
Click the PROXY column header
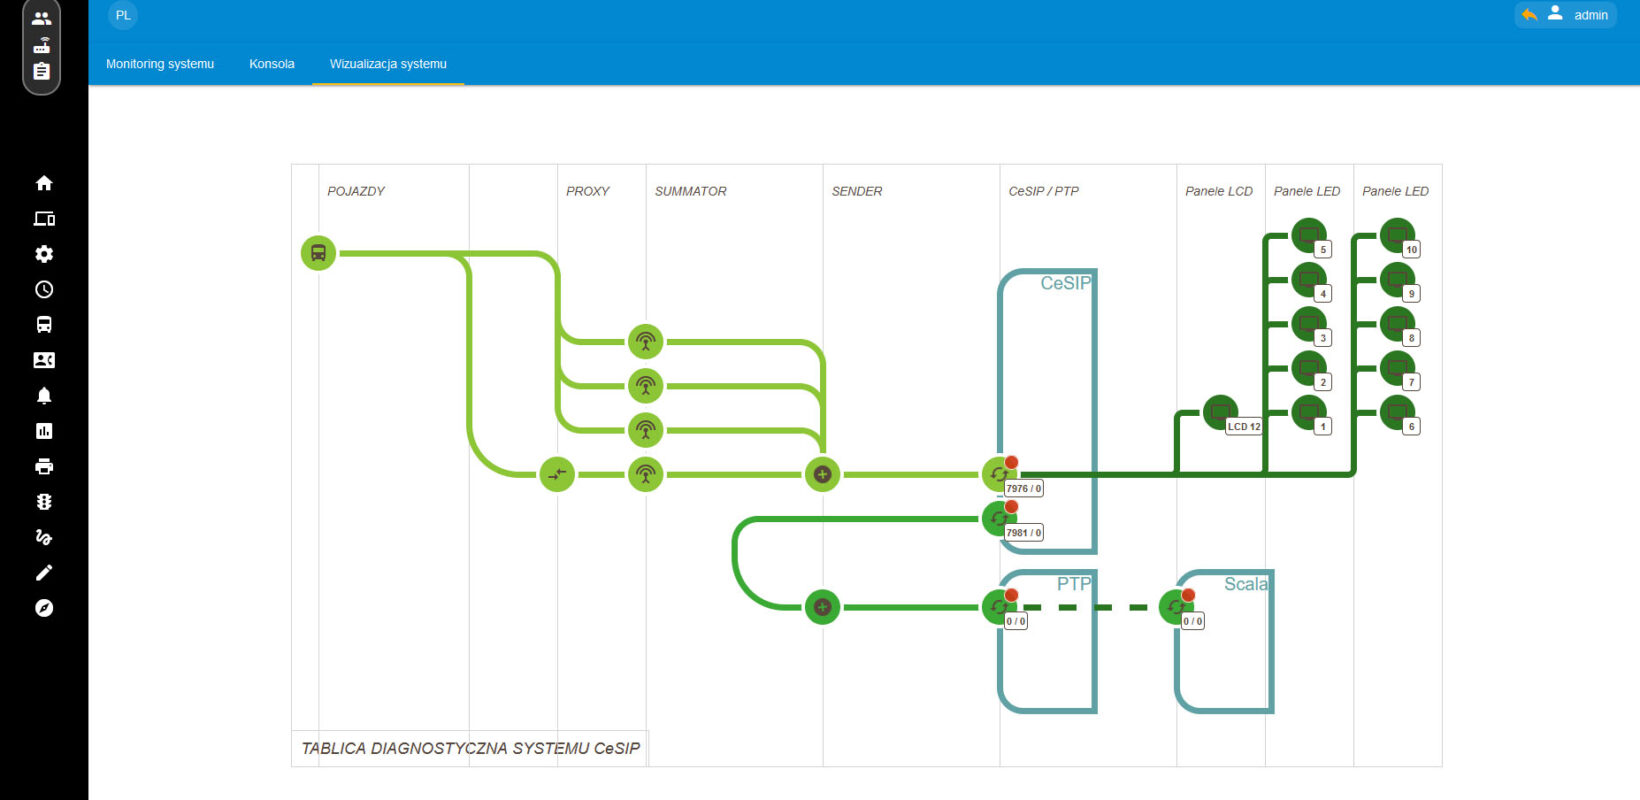(x=588, y=191)
